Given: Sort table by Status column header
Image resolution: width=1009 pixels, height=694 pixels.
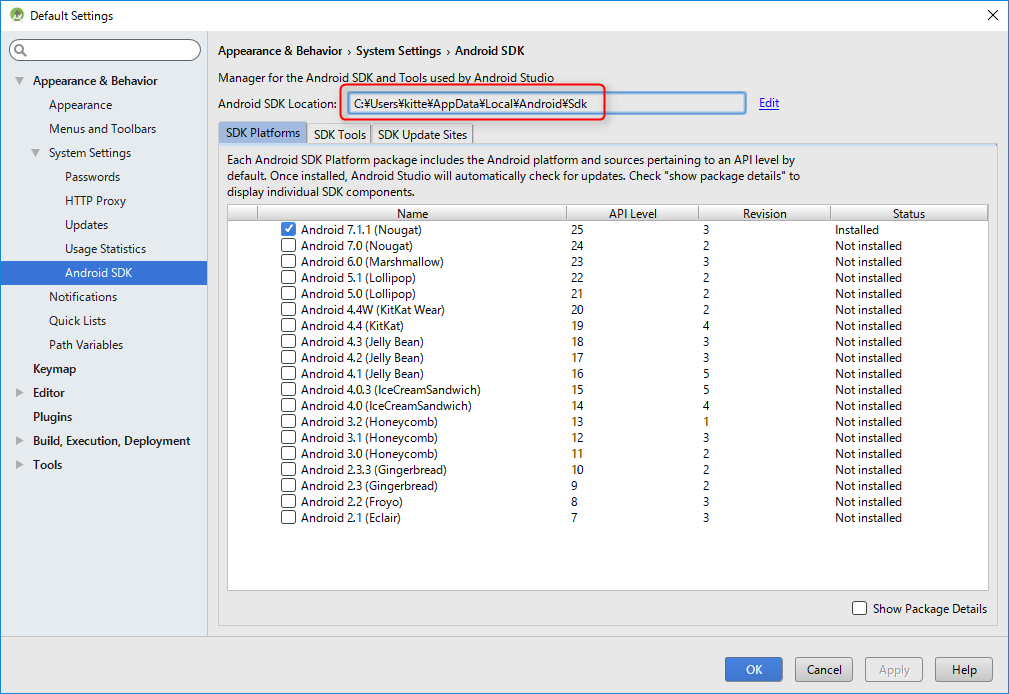Looking at the screenshot, I should tap(909, 213).
